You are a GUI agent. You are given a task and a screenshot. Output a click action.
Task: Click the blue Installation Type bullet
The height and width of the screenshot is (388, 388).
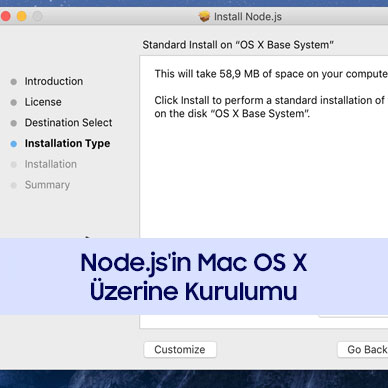(14, 144)
